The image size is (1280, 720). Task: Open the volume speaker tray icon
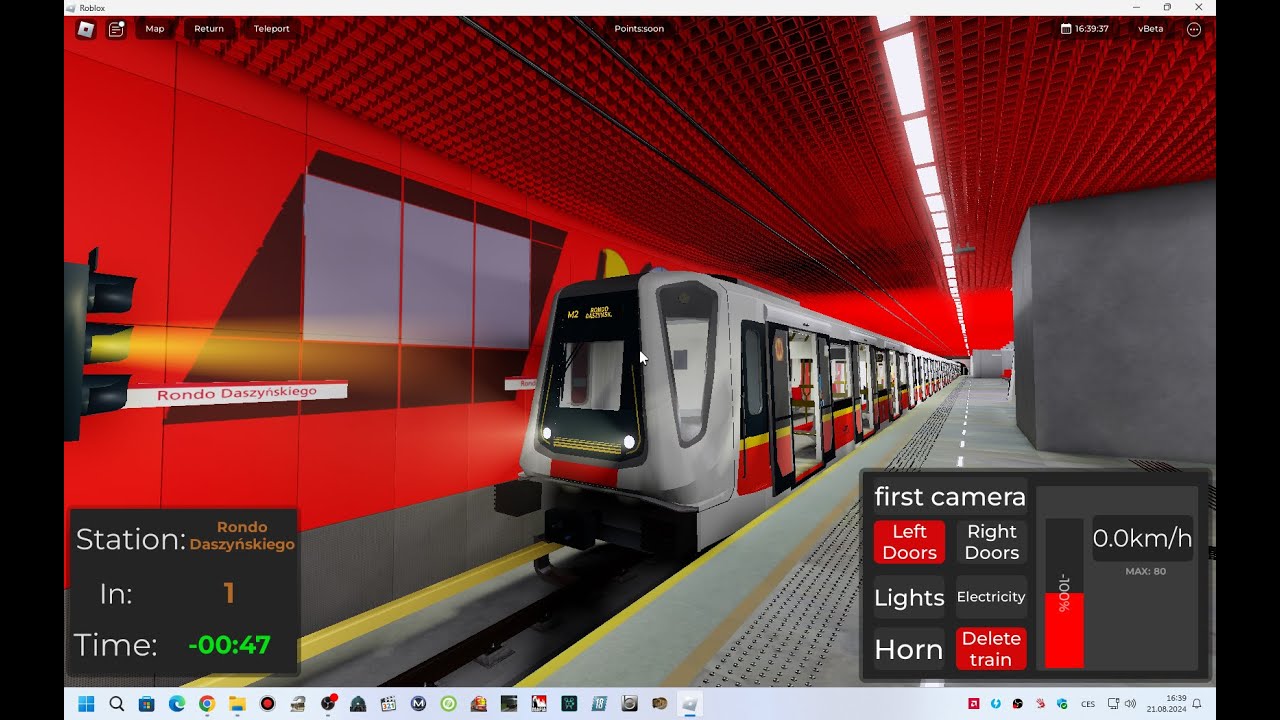coord(1130,704)
